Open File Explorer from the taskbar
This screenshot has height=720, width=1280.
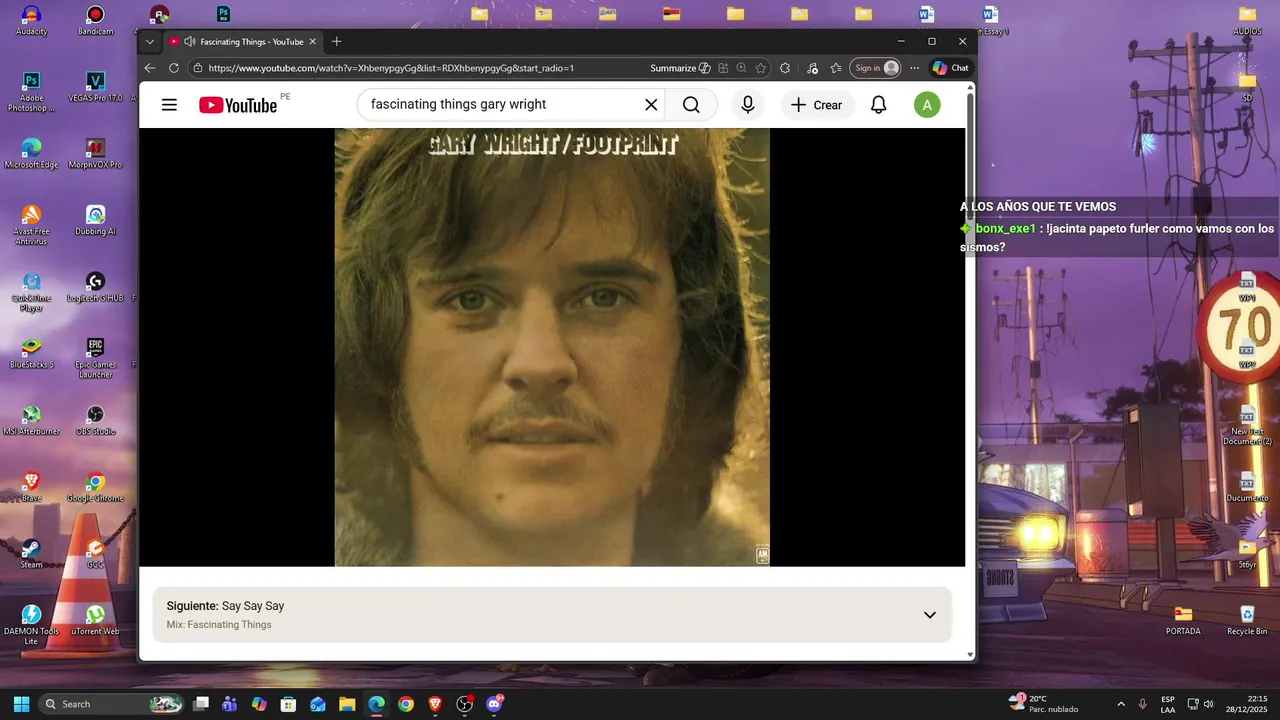[347, 704]
